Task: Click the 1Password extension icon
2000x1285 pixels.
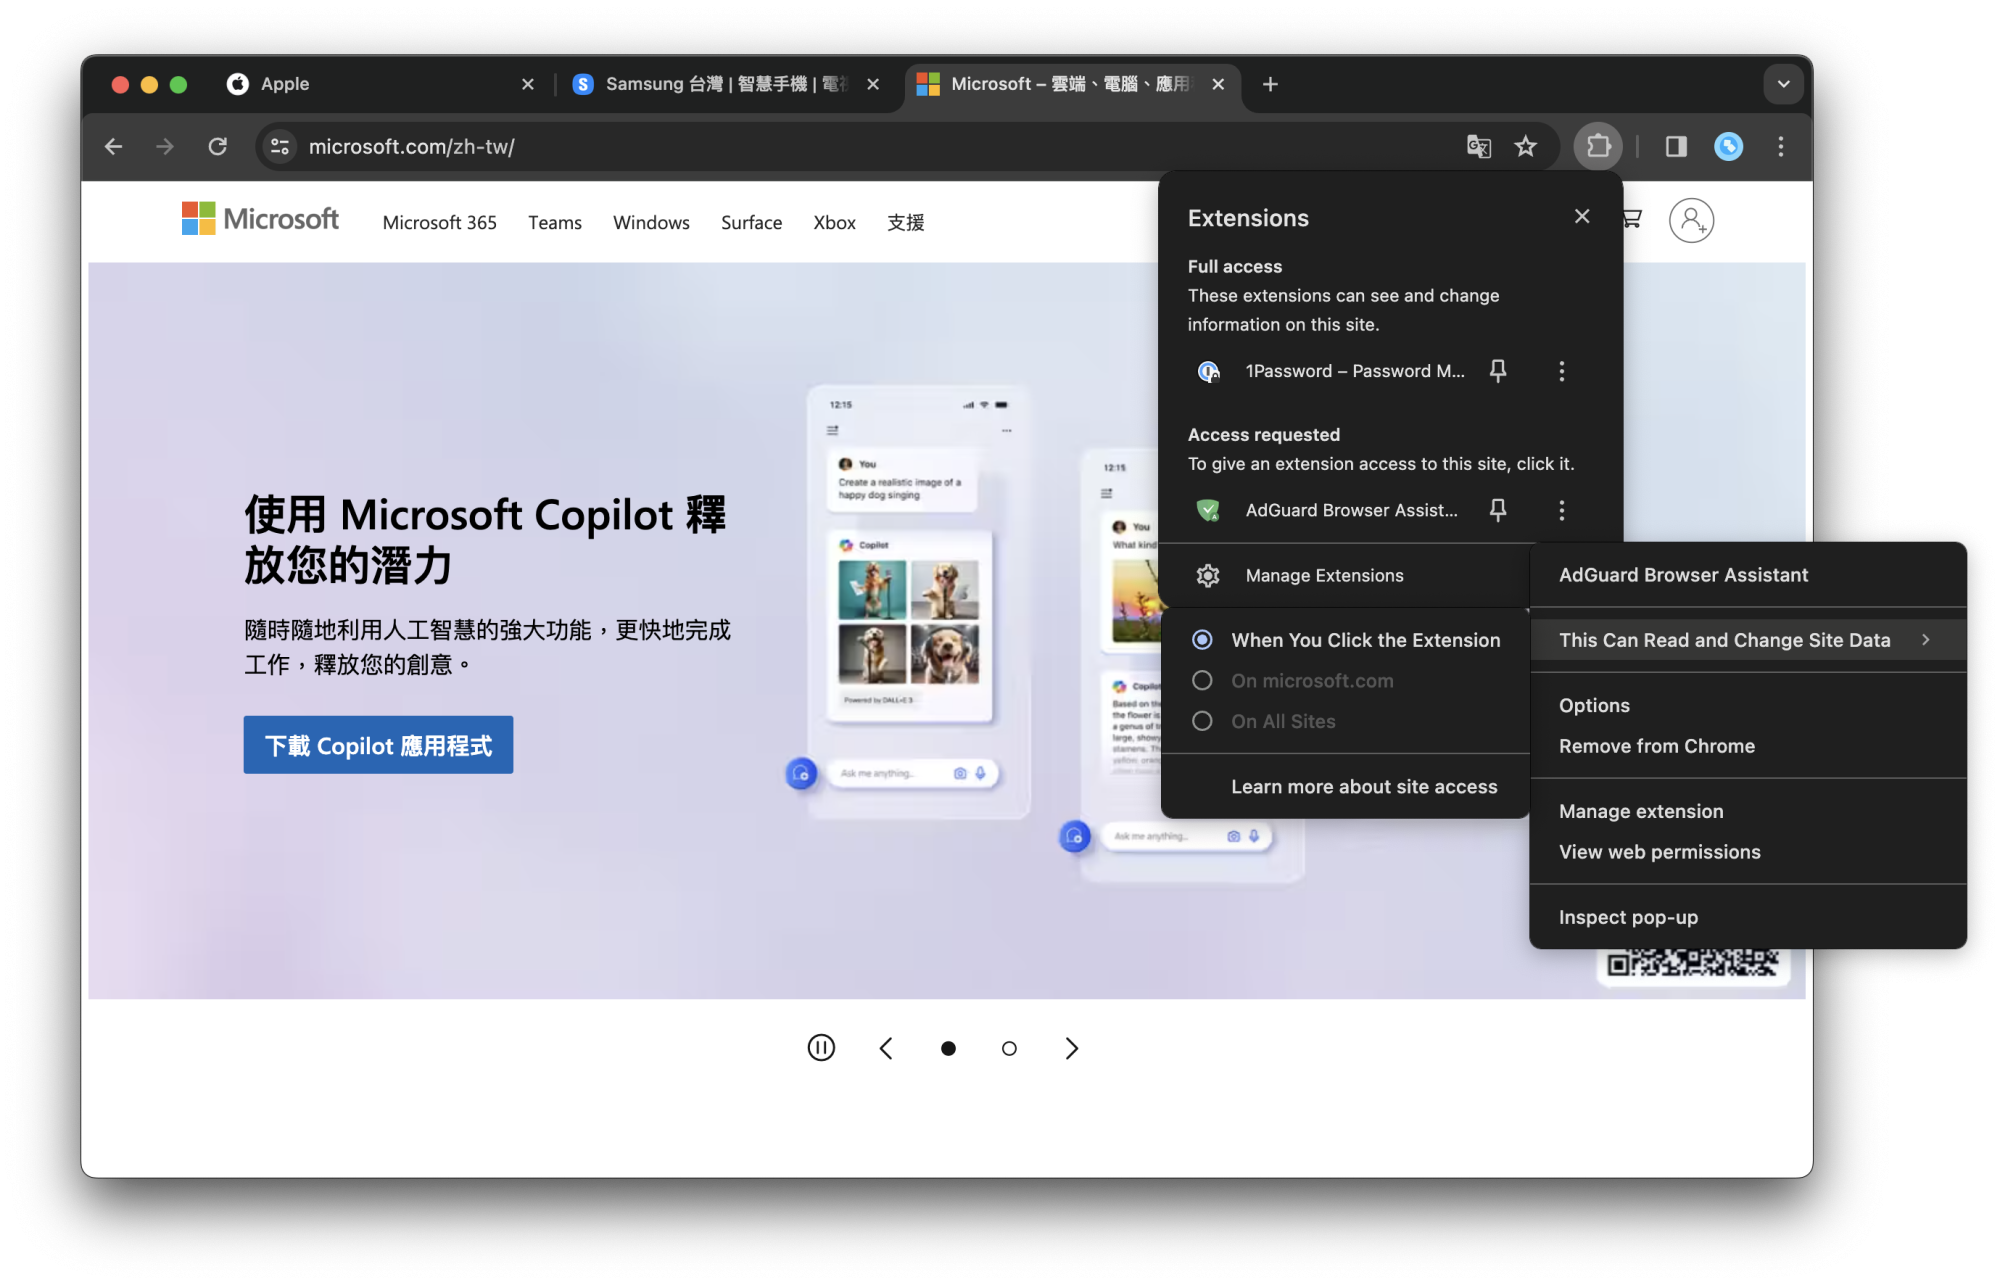Action: pos(1210,371)
